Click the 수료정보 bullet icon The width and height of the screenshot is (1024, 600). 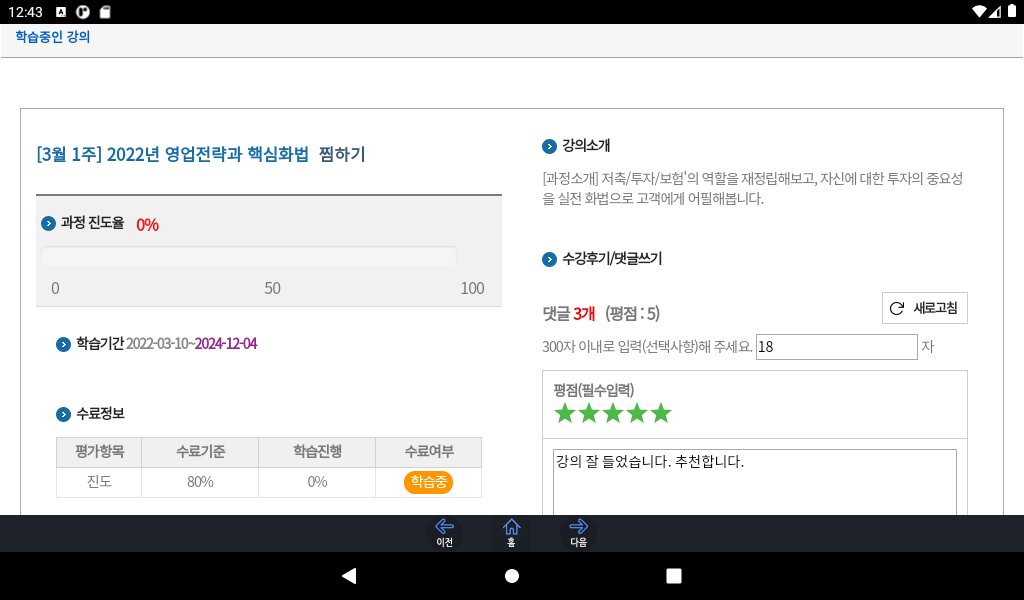click(x=63, y=415)
